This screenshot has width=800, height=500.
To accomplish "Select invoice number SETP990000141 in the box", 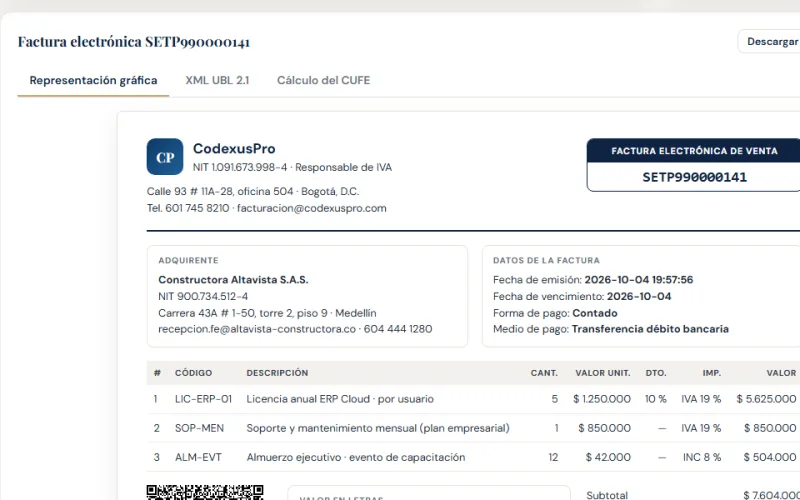I will [694, 177].
